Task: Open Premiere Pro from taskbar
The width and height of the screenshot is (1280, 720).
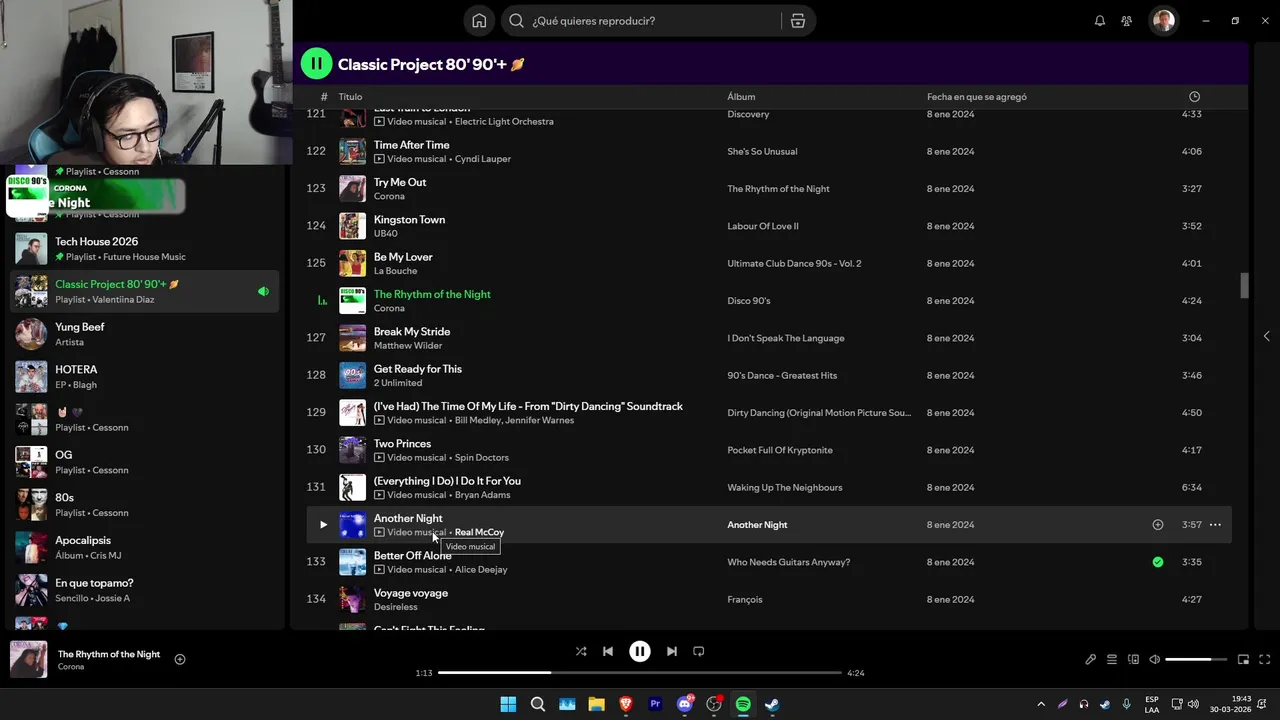Action: coord(656,704)
